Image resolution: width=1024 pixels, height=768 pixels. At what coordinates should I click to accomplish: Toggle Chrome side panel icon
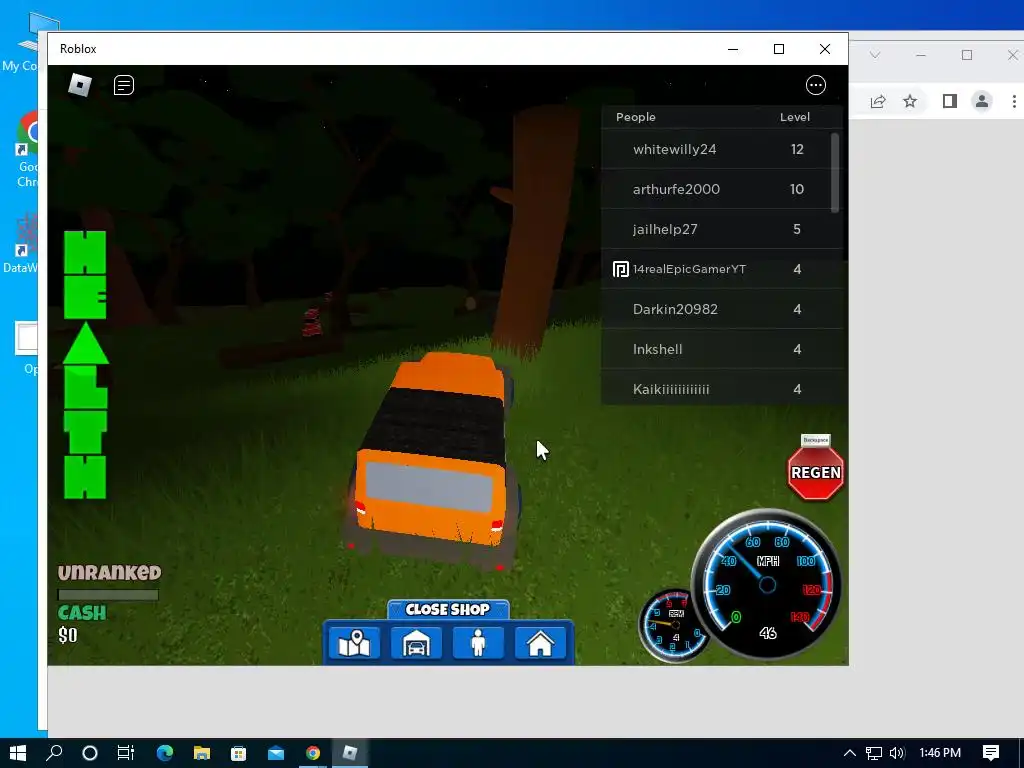tap(950, 101)
